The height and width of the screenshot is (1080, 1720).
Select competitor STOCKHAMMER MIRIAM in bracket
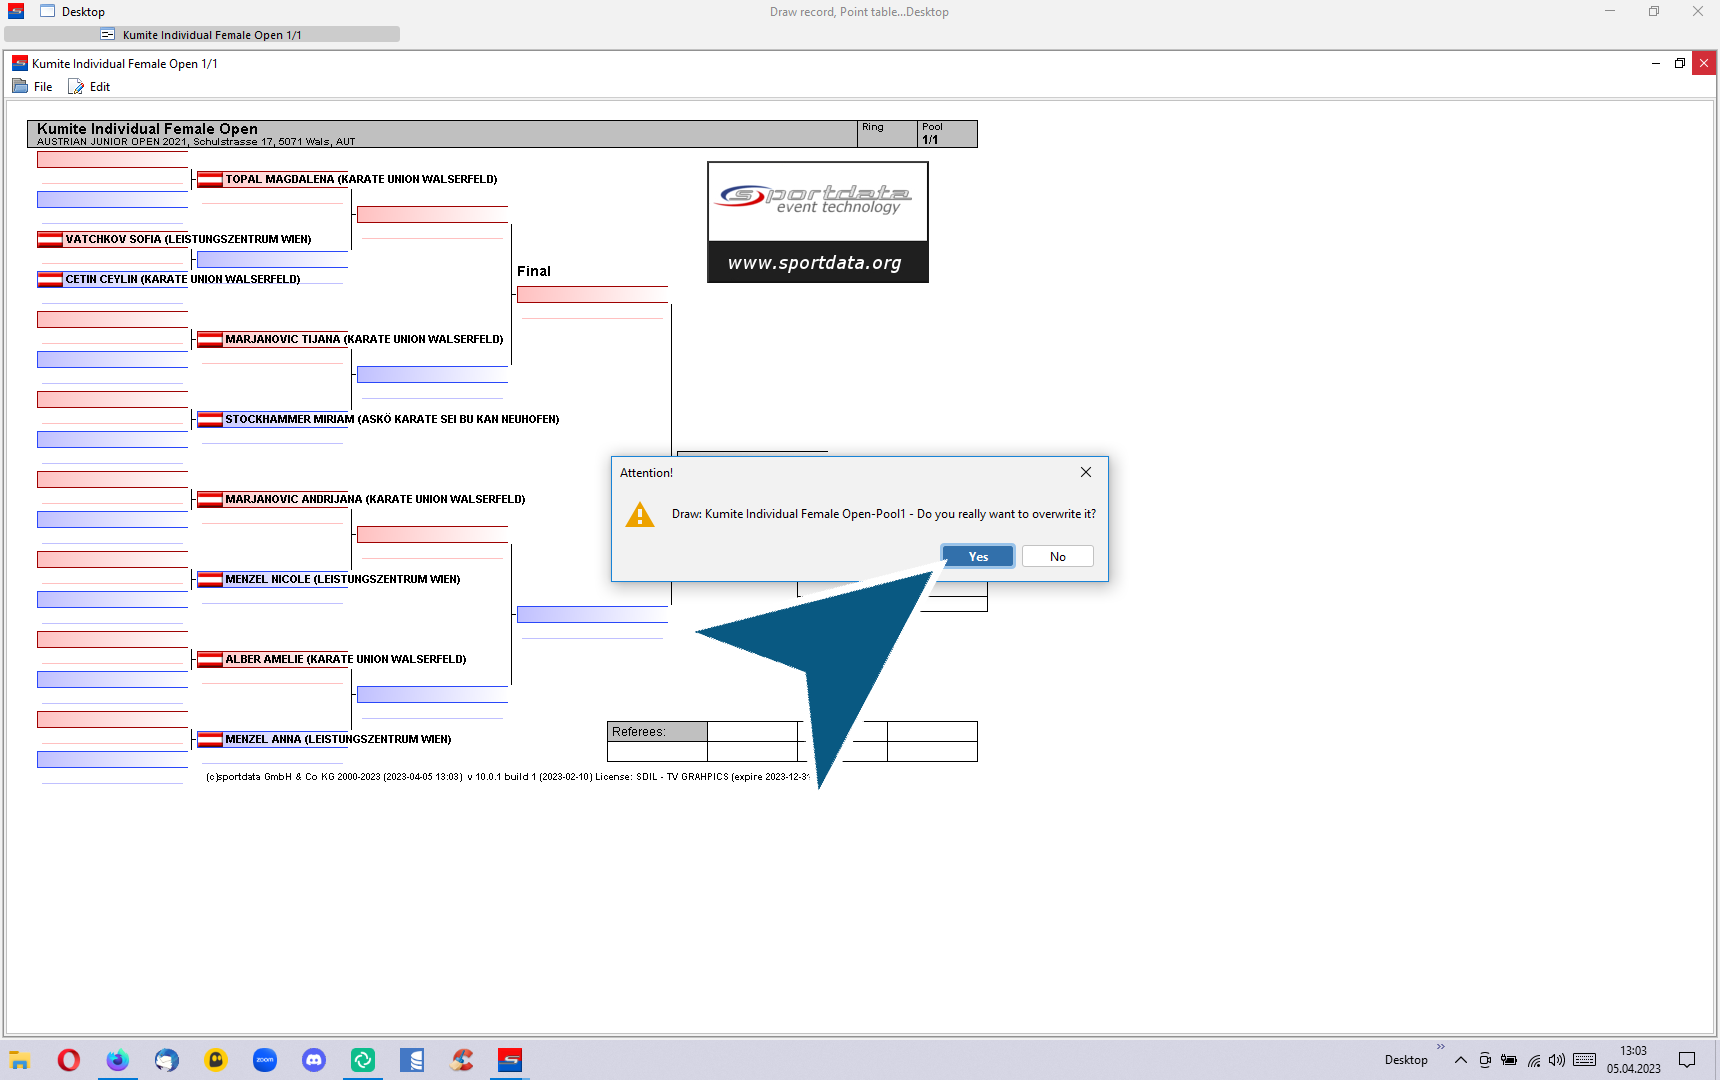[392, 419]
